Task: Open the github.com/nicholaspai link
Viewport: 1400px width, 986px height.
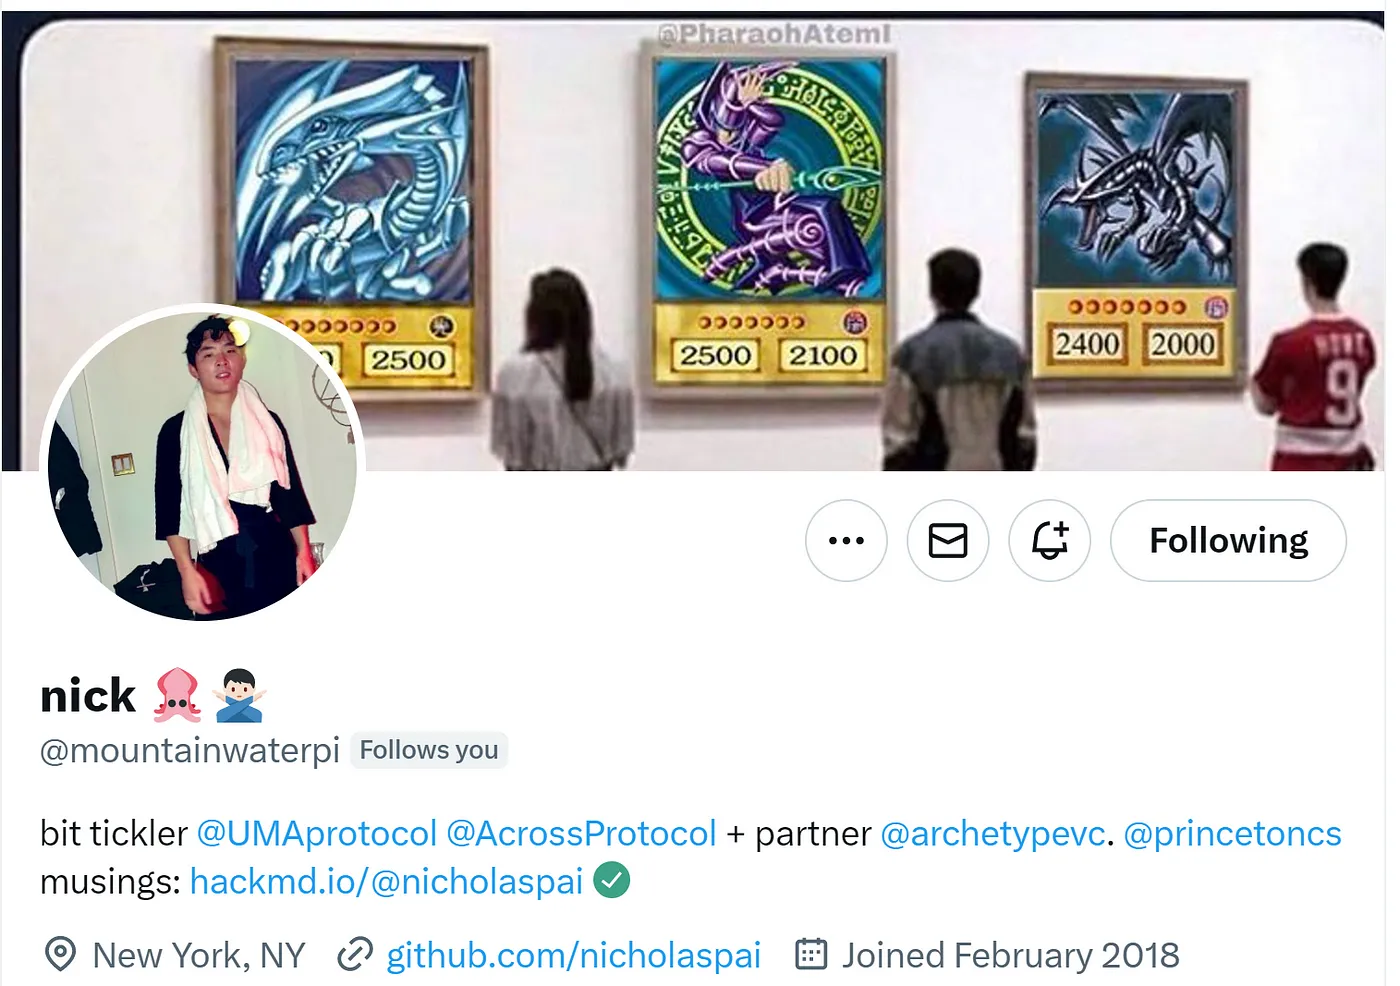Action: point(574,955)
